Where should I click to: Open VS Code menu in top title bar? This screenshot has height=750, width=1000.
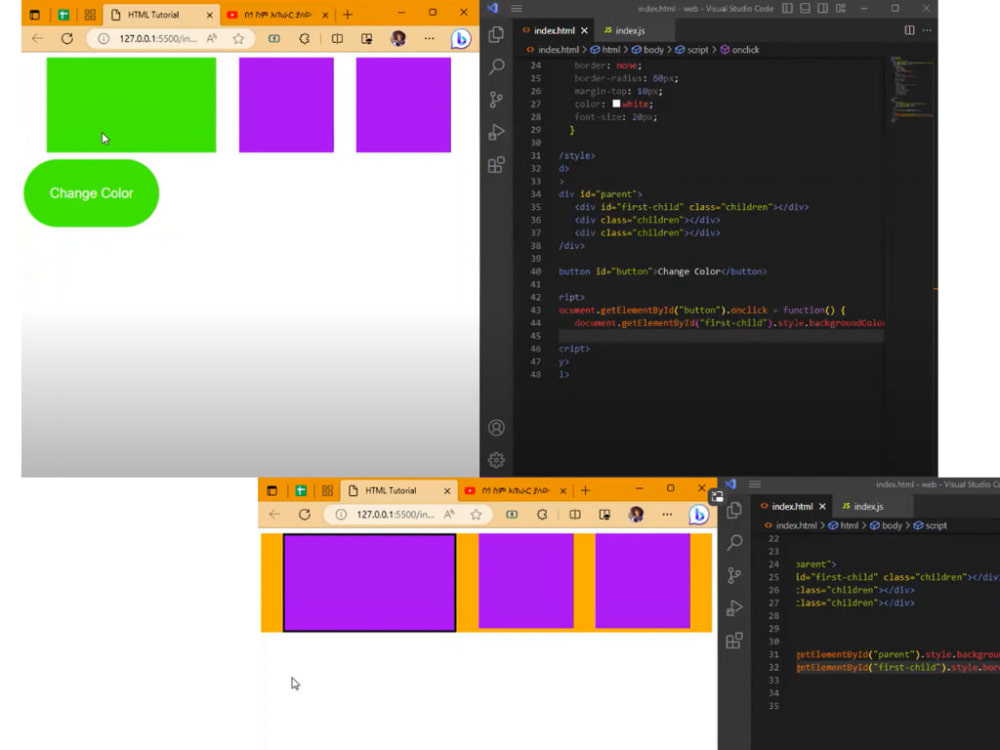coord(517,8)
